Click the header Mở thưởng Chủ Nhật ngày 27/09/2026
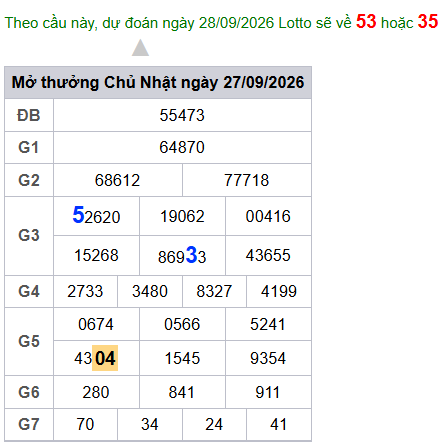 [158, 82]
